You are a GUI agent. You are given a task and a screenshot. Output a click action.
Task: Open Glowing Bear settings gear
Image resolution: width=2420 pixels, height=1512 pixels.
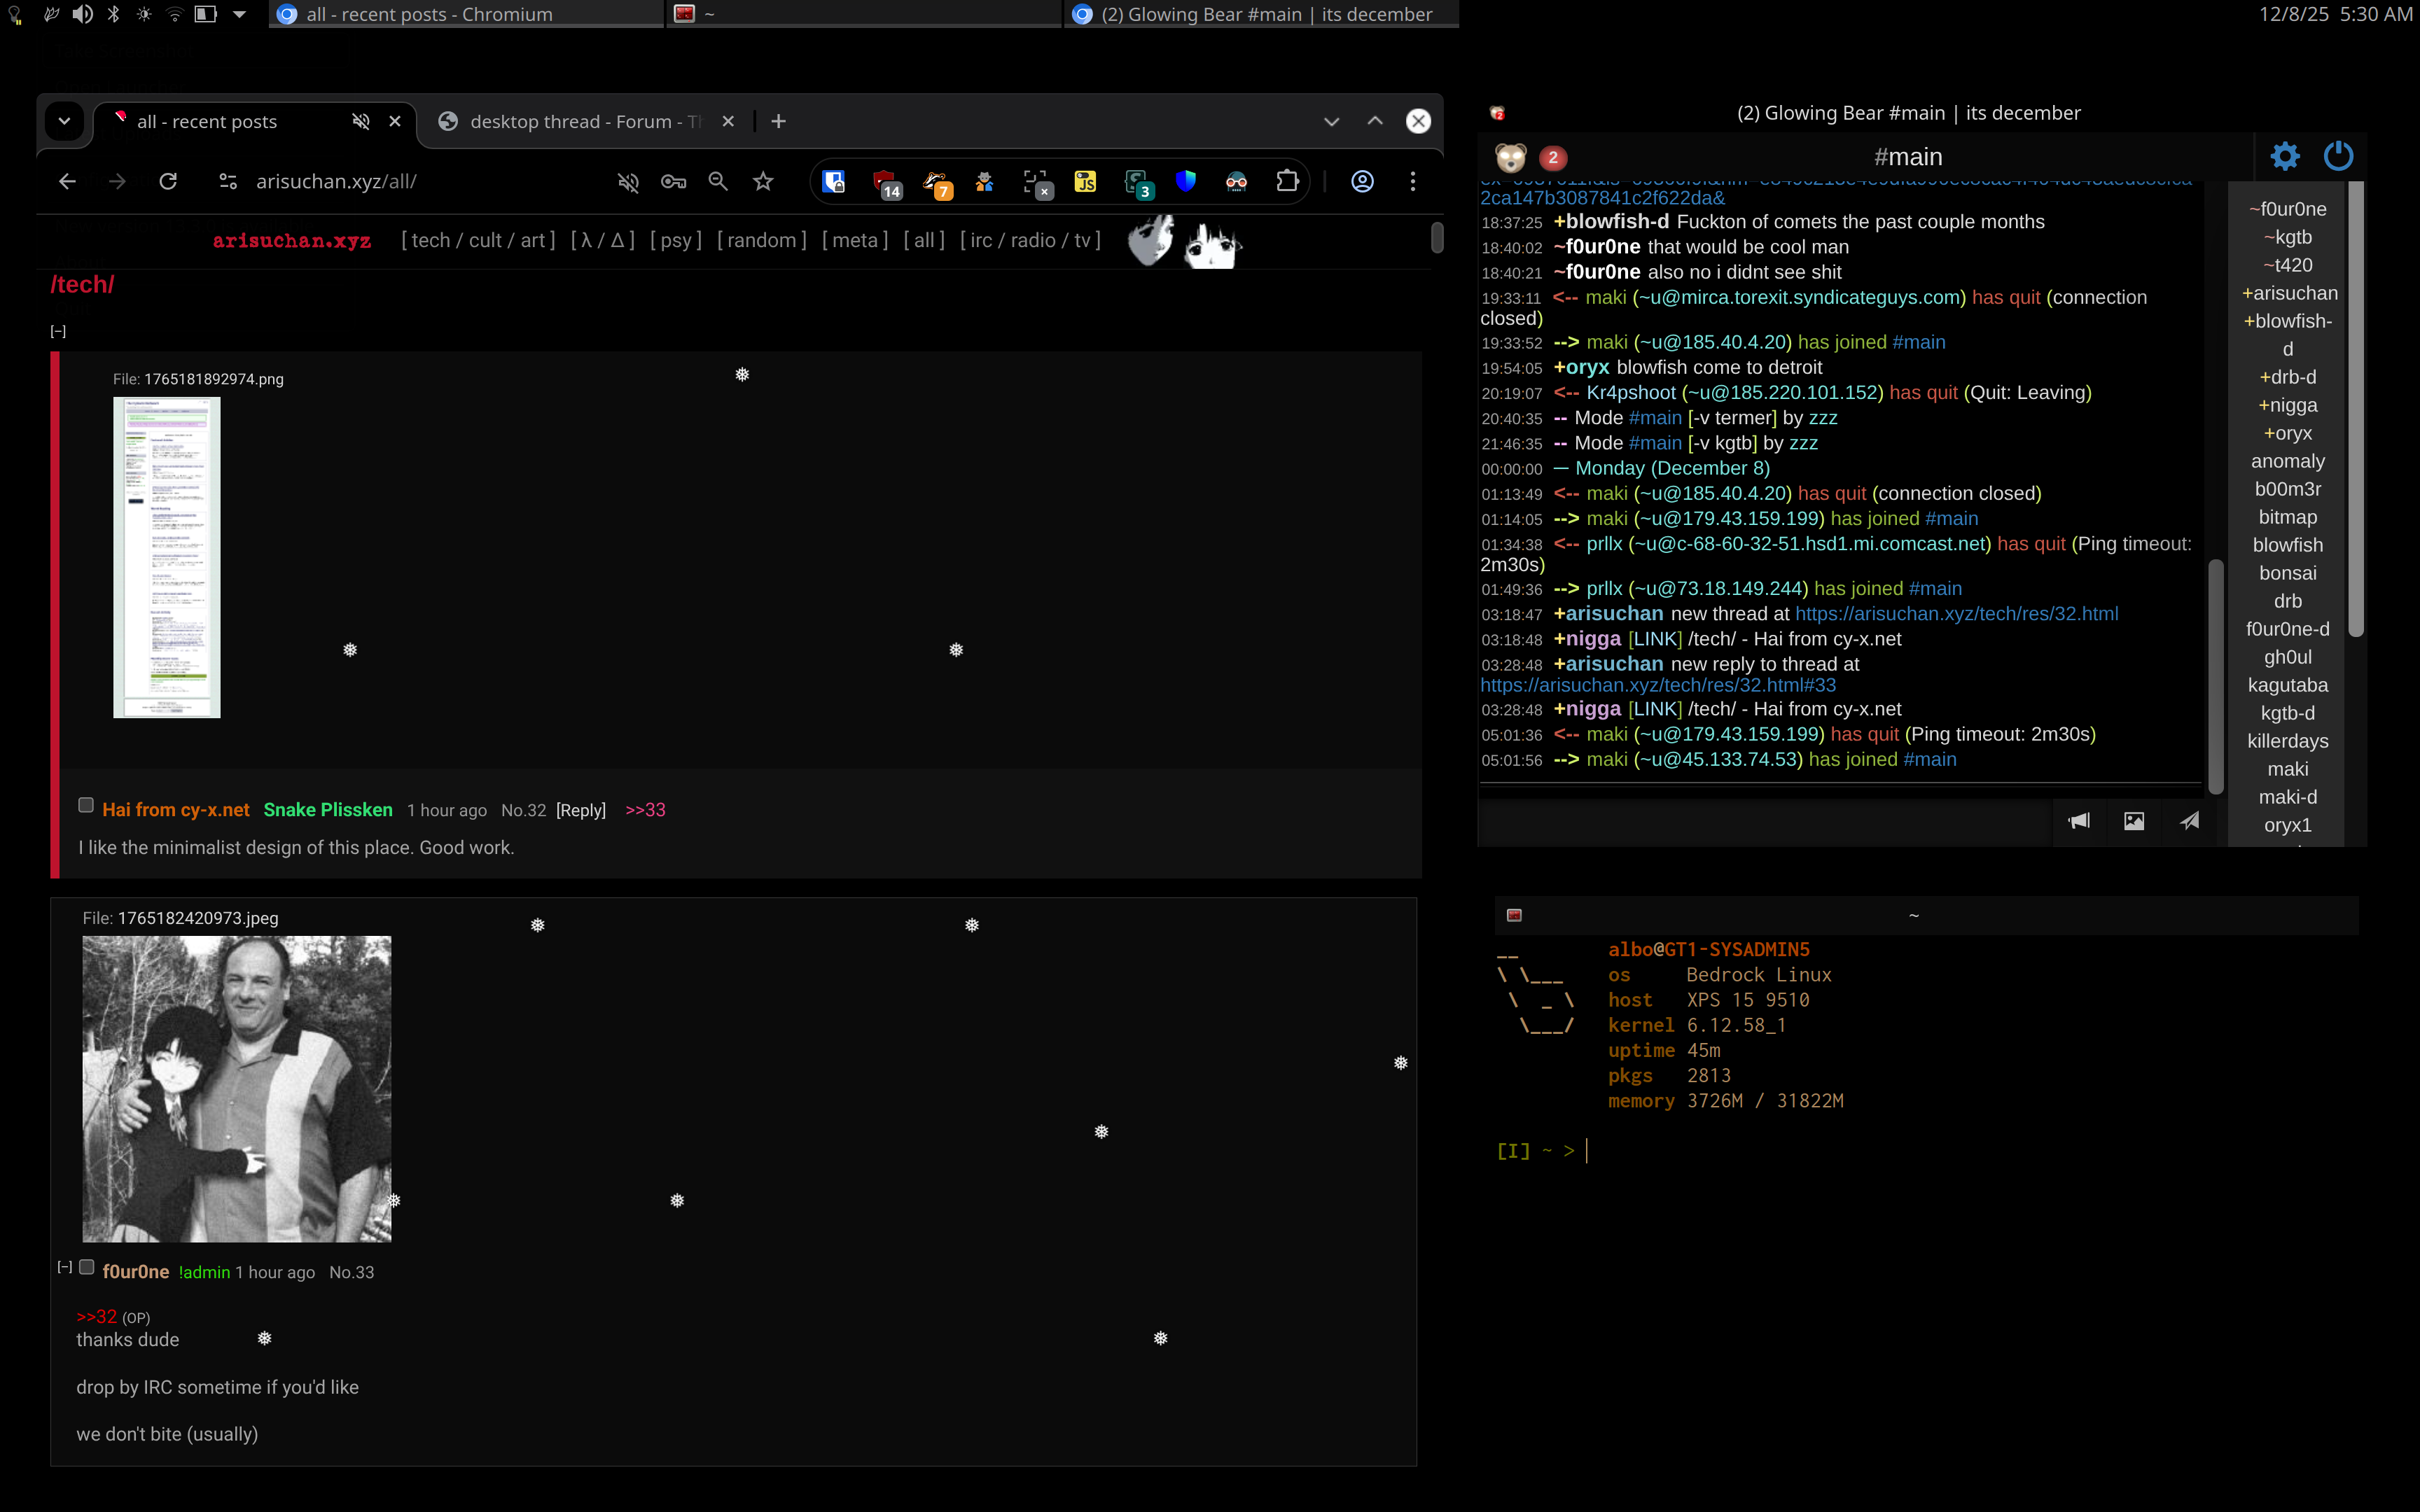click(2285, 156)
